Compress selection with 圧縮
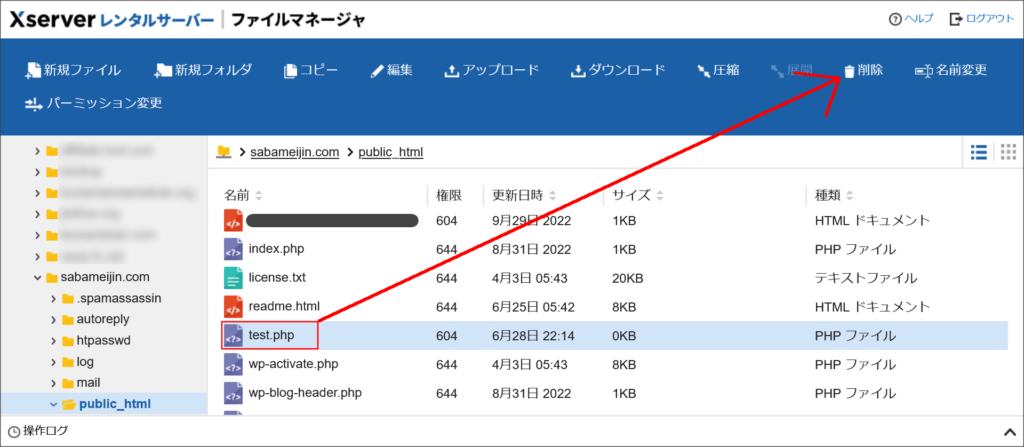The width and height of the screenshot is (1024, 447). (x=718, y=71)
